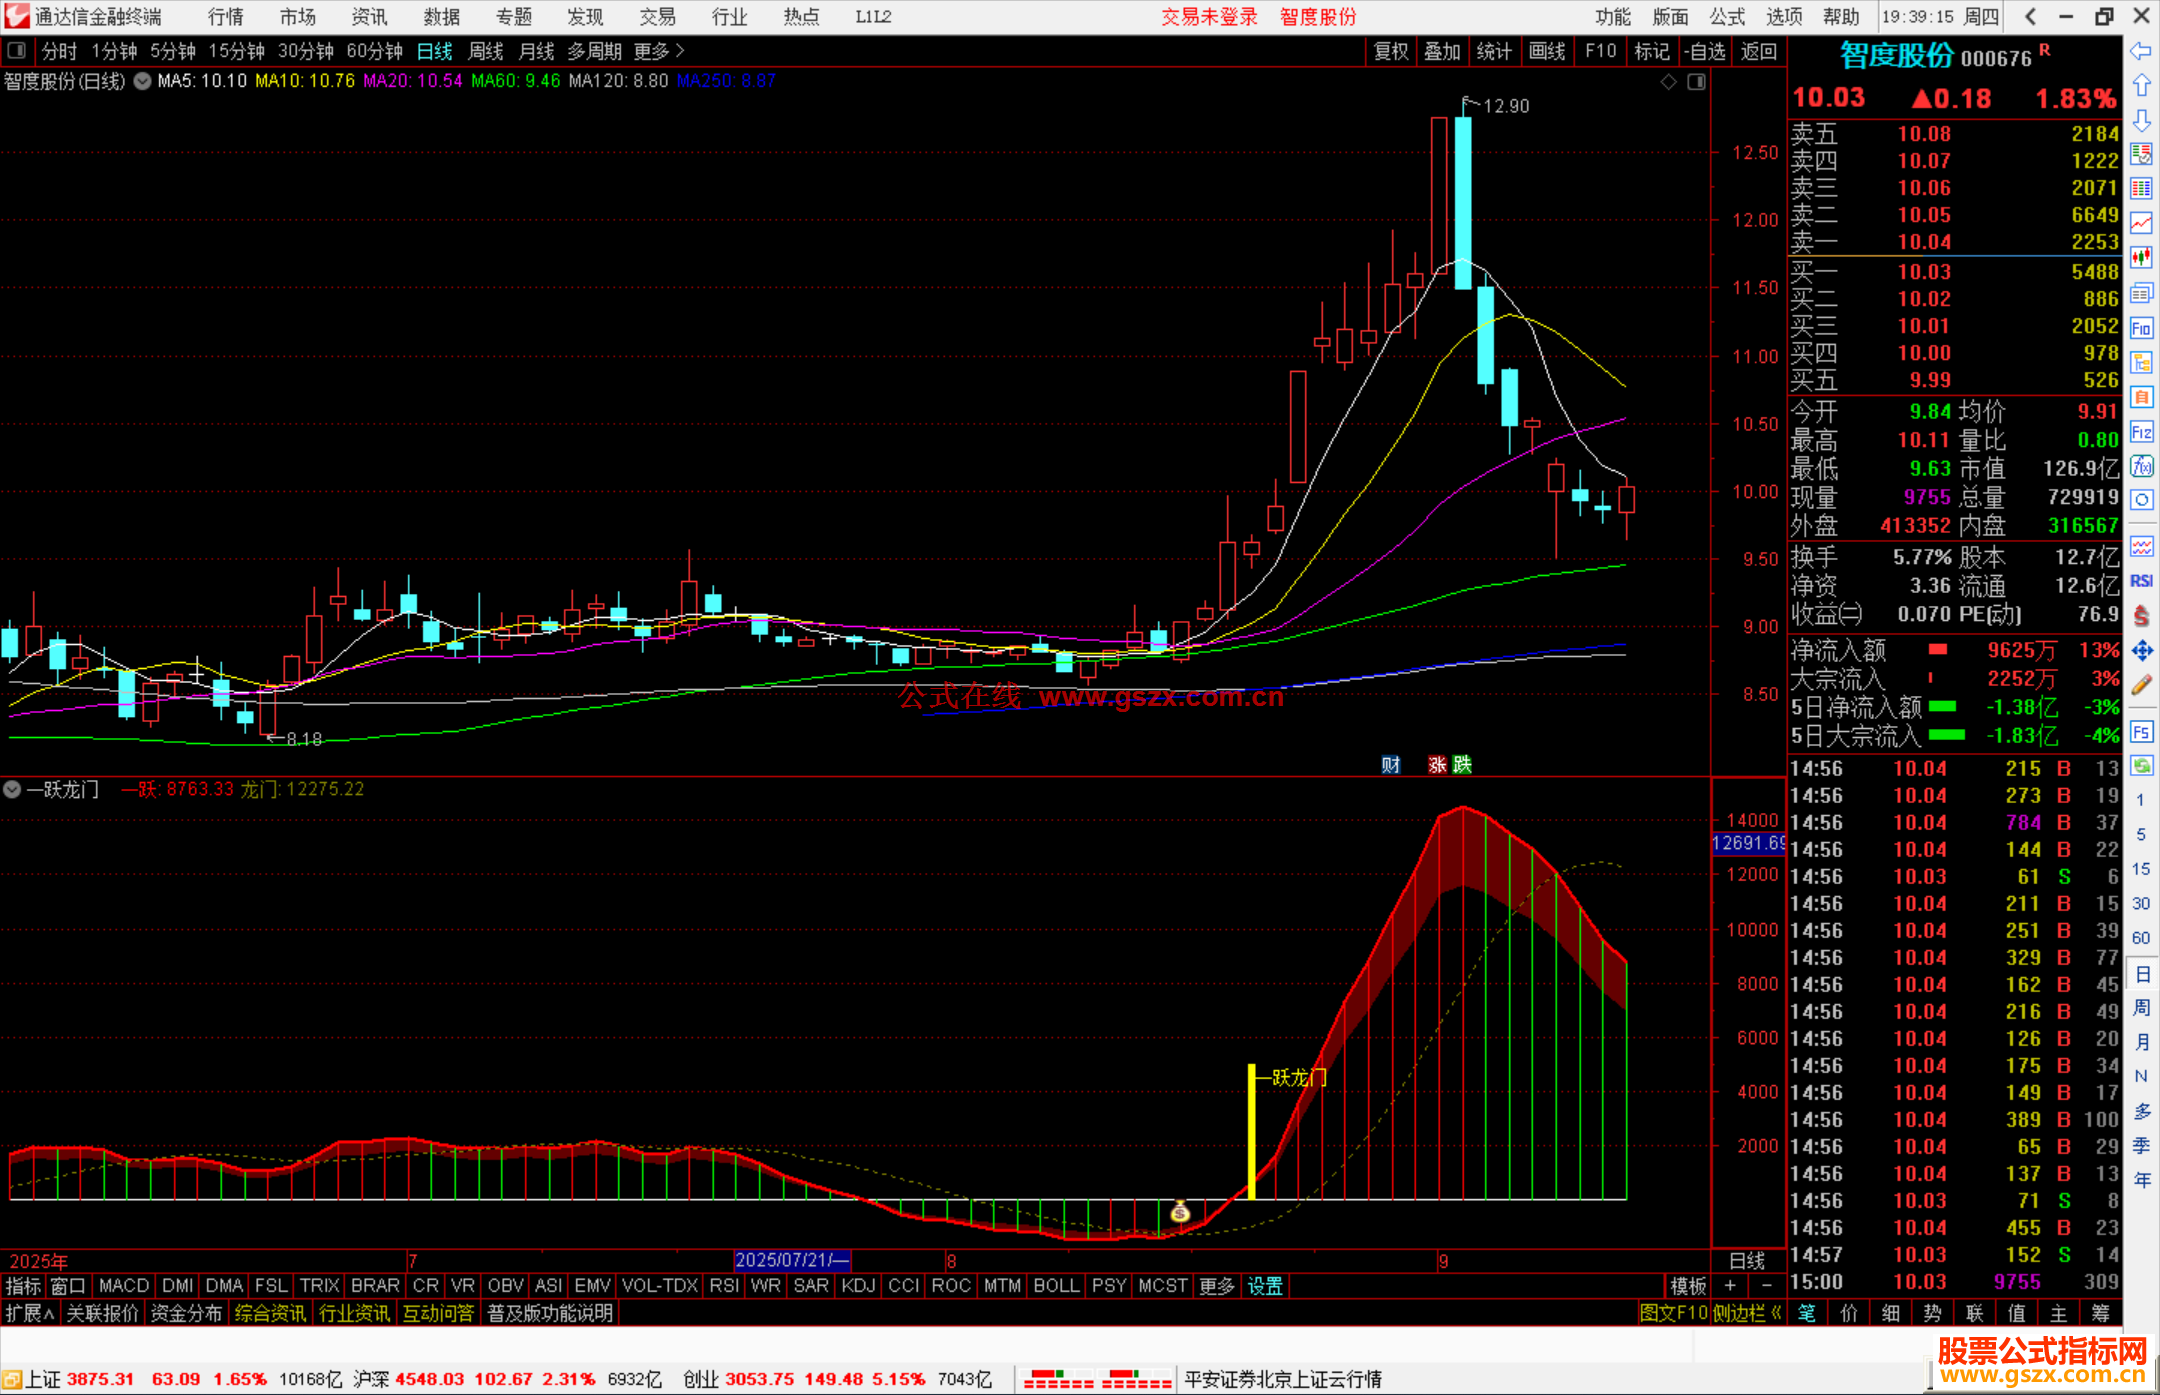Toggle the 涨 marker on the chart

(x=1437, y=765)
